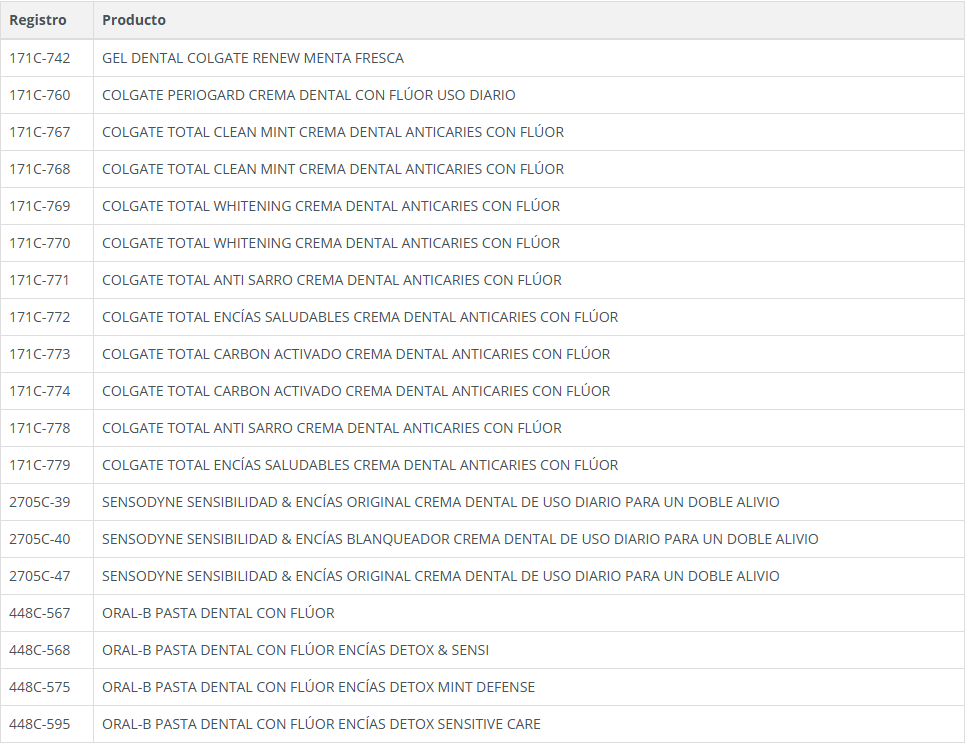This screenshot has height=745, width=968.
Task: Click GEL DENTAL COLGATE RENEW MENTA FRESCA
Action: [253, 58]
